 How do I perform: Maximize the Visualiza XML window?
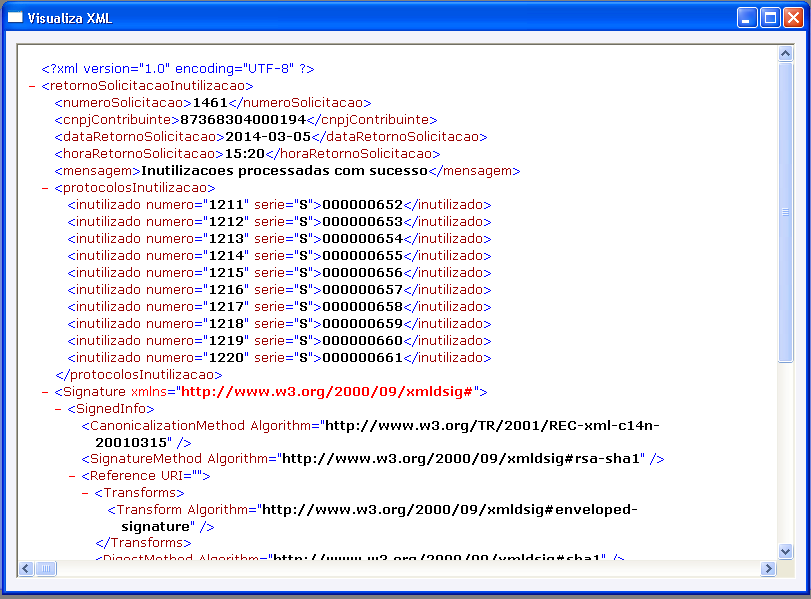click(770, 18)
